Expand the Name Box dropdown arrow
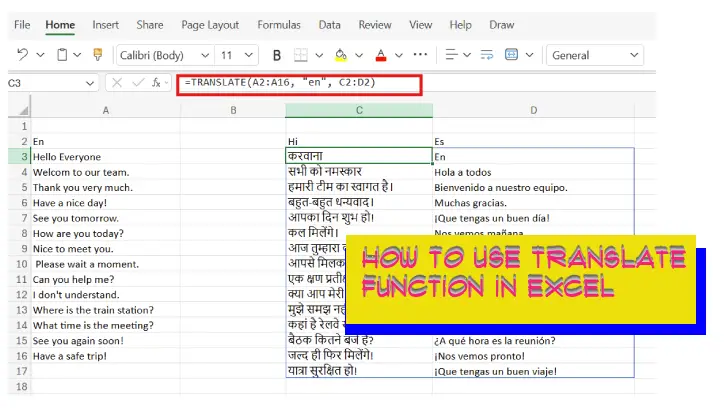725x408 pixels. (90, 84)
